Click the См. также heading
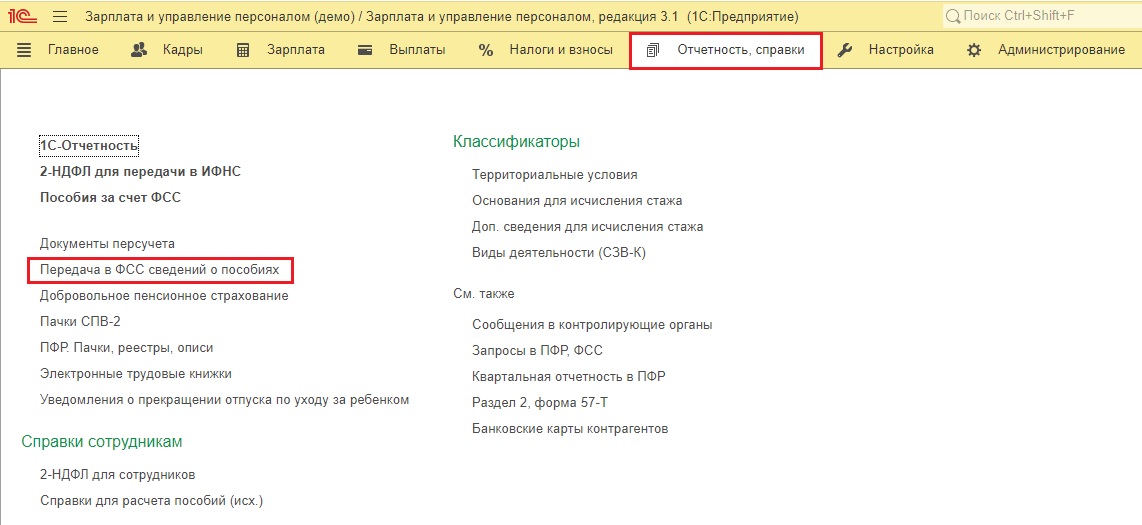This screenshot has height=525, width=1142. tap(484, 294)
